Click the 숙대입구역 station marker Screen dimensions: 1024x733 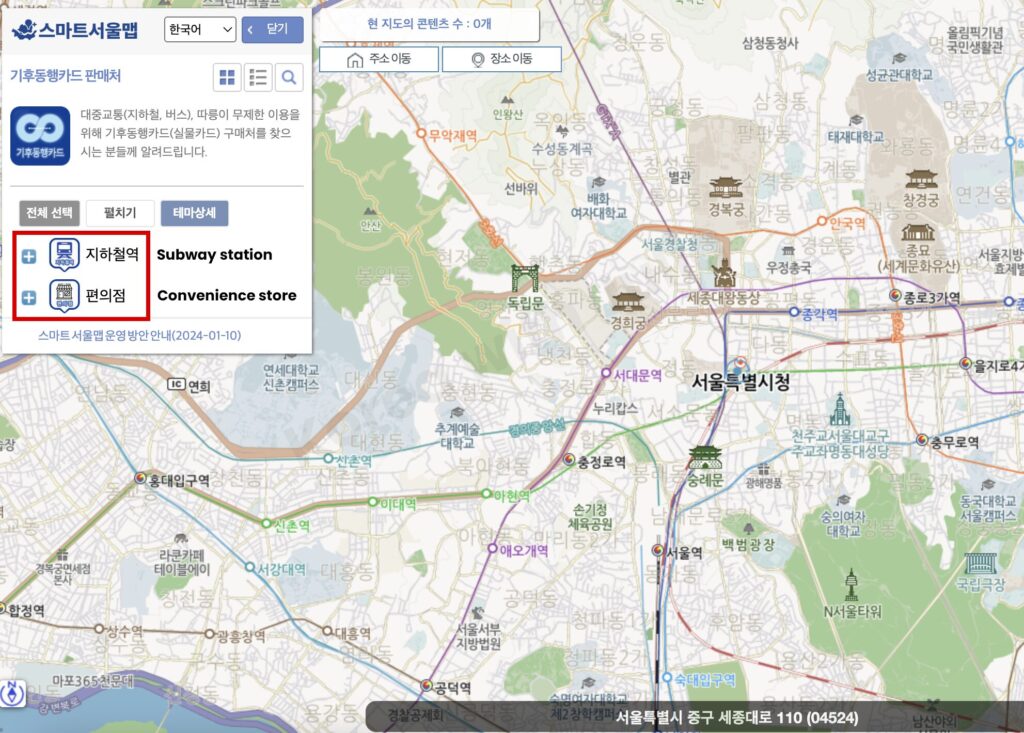tap(667, 677)
